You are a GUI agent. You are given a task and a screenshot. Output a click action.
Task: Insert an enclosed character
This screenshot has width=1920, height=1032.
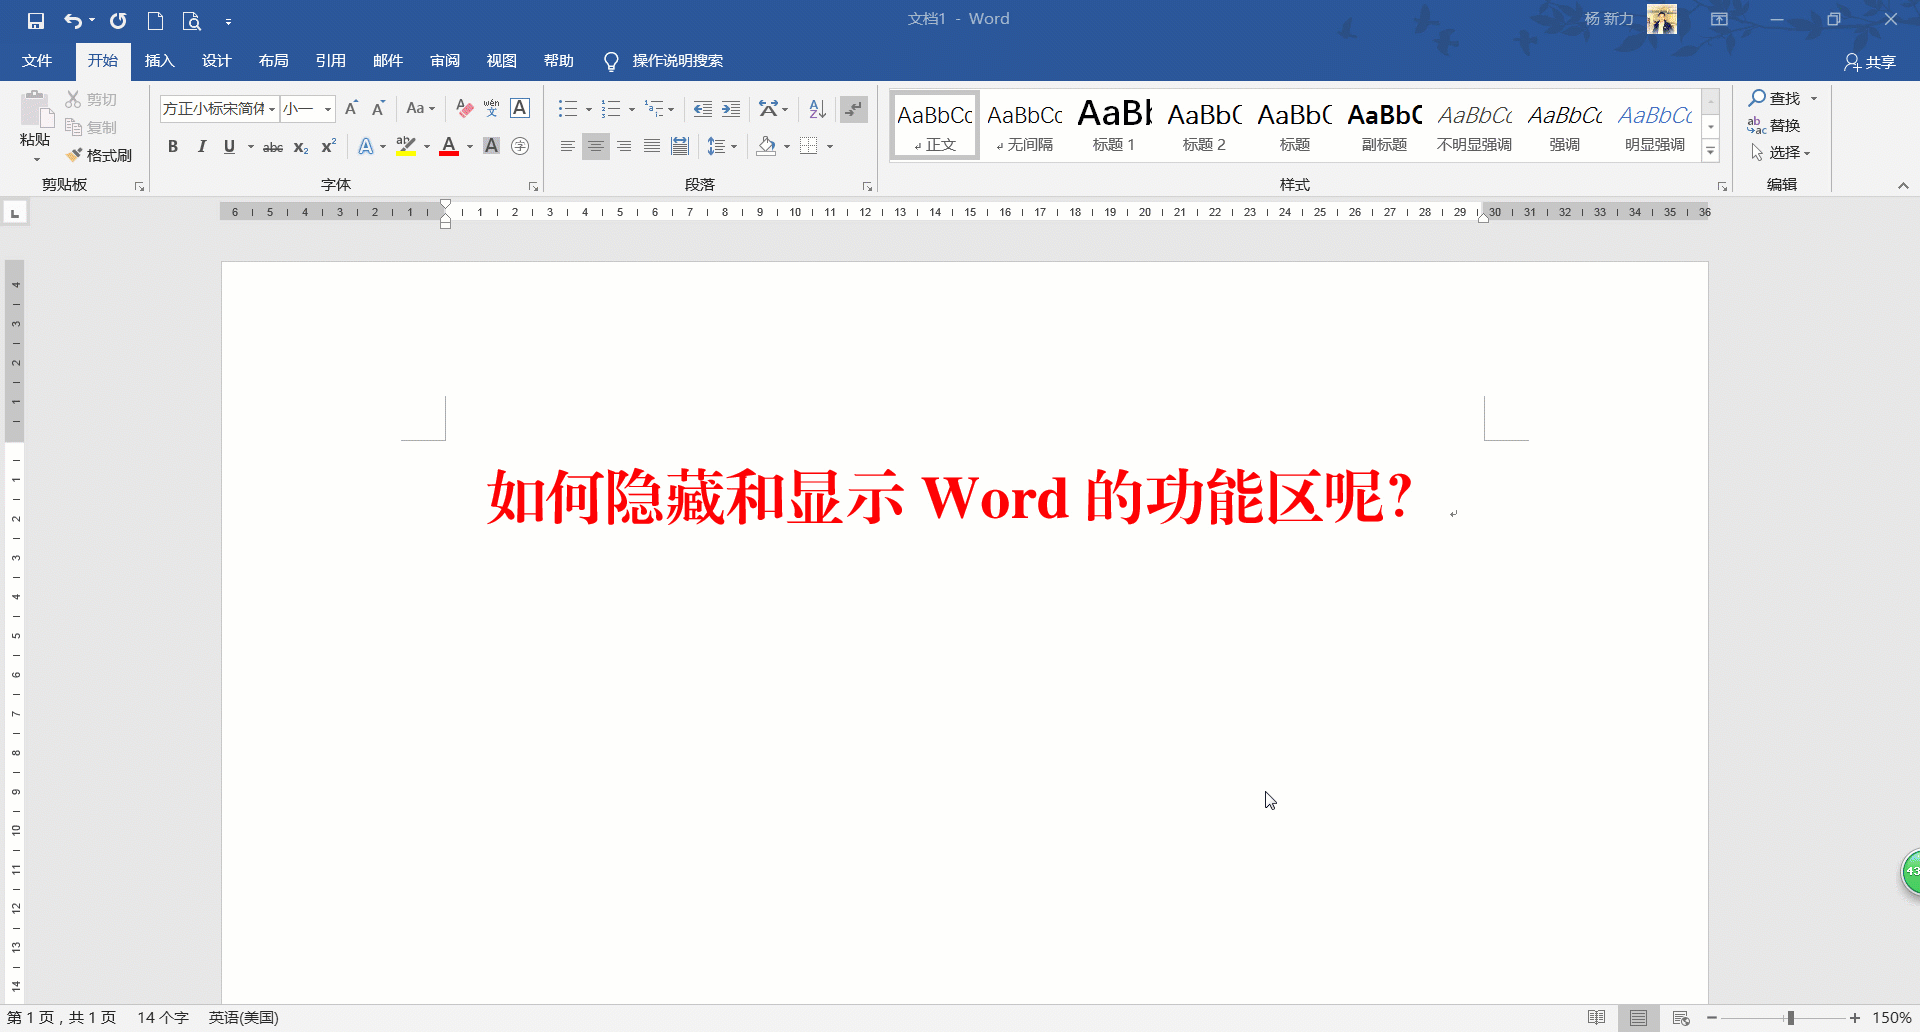(520, 147)
